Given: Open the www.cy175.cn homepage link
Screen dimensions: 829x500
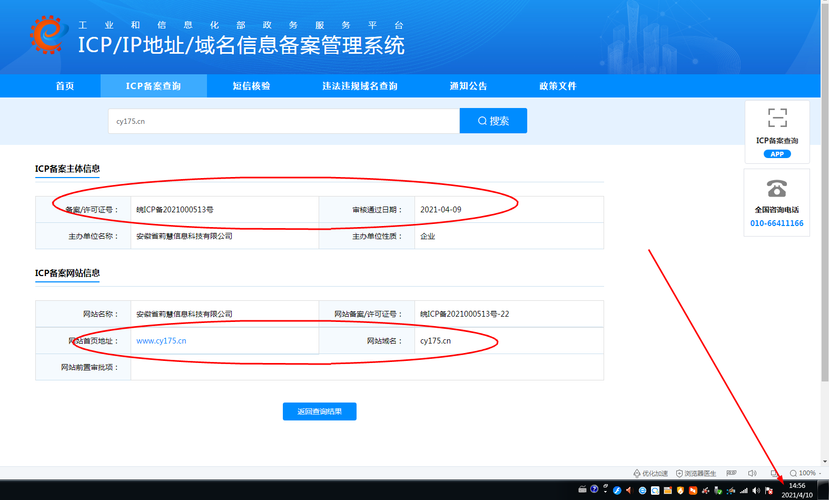Looking at the screenshot, I should [161, 341].
